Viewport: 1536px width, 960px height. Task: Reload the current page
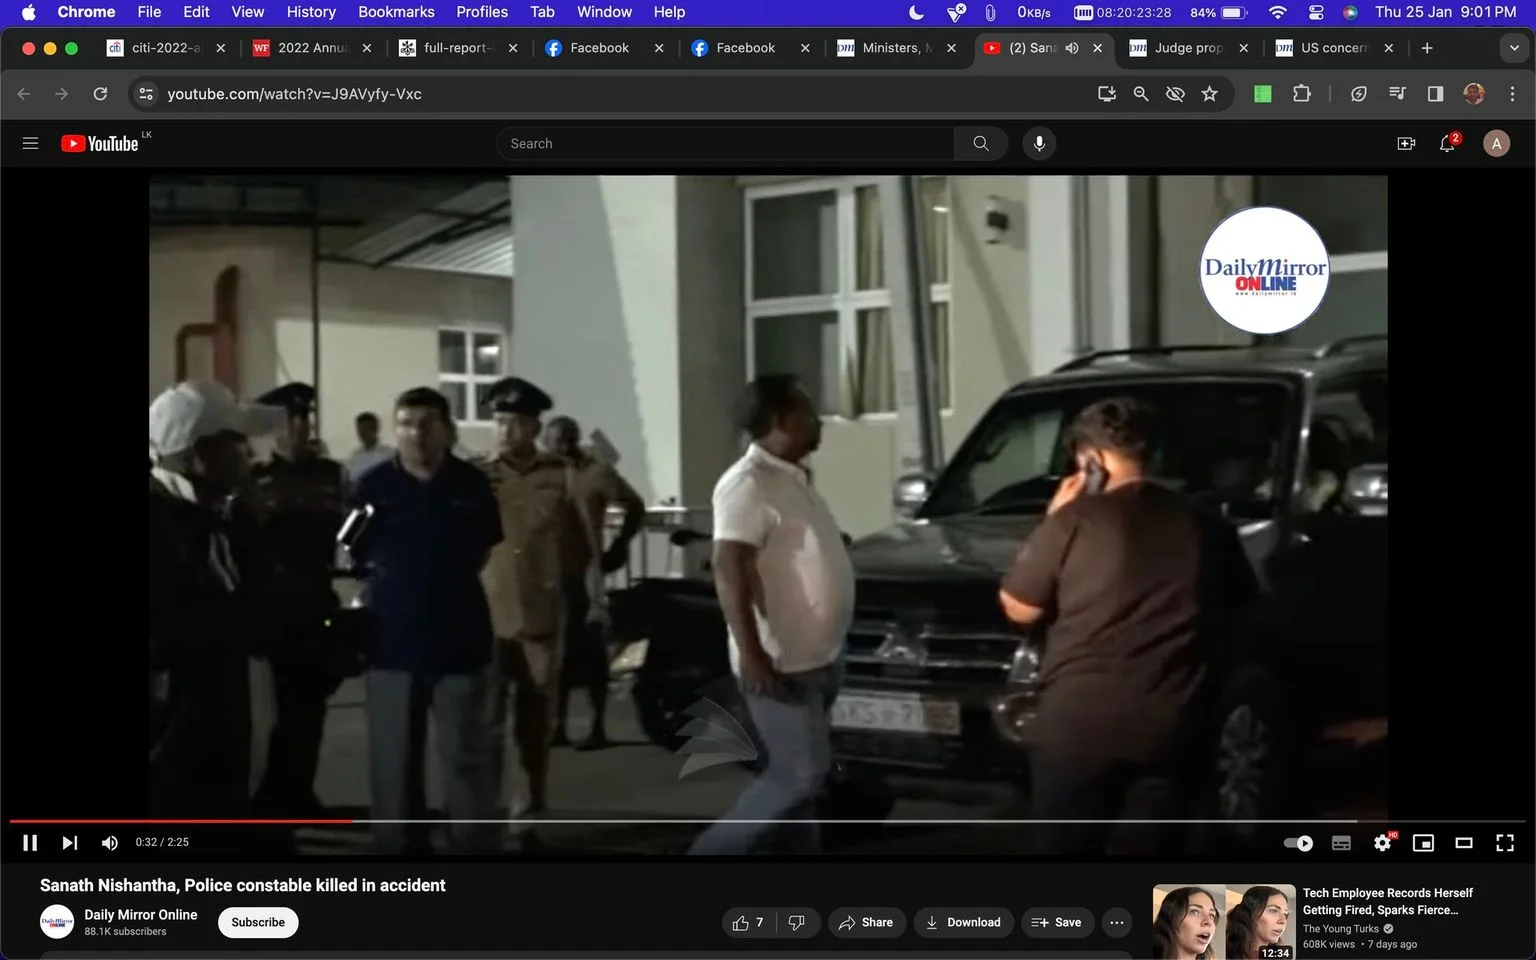(x=100, y=93)
